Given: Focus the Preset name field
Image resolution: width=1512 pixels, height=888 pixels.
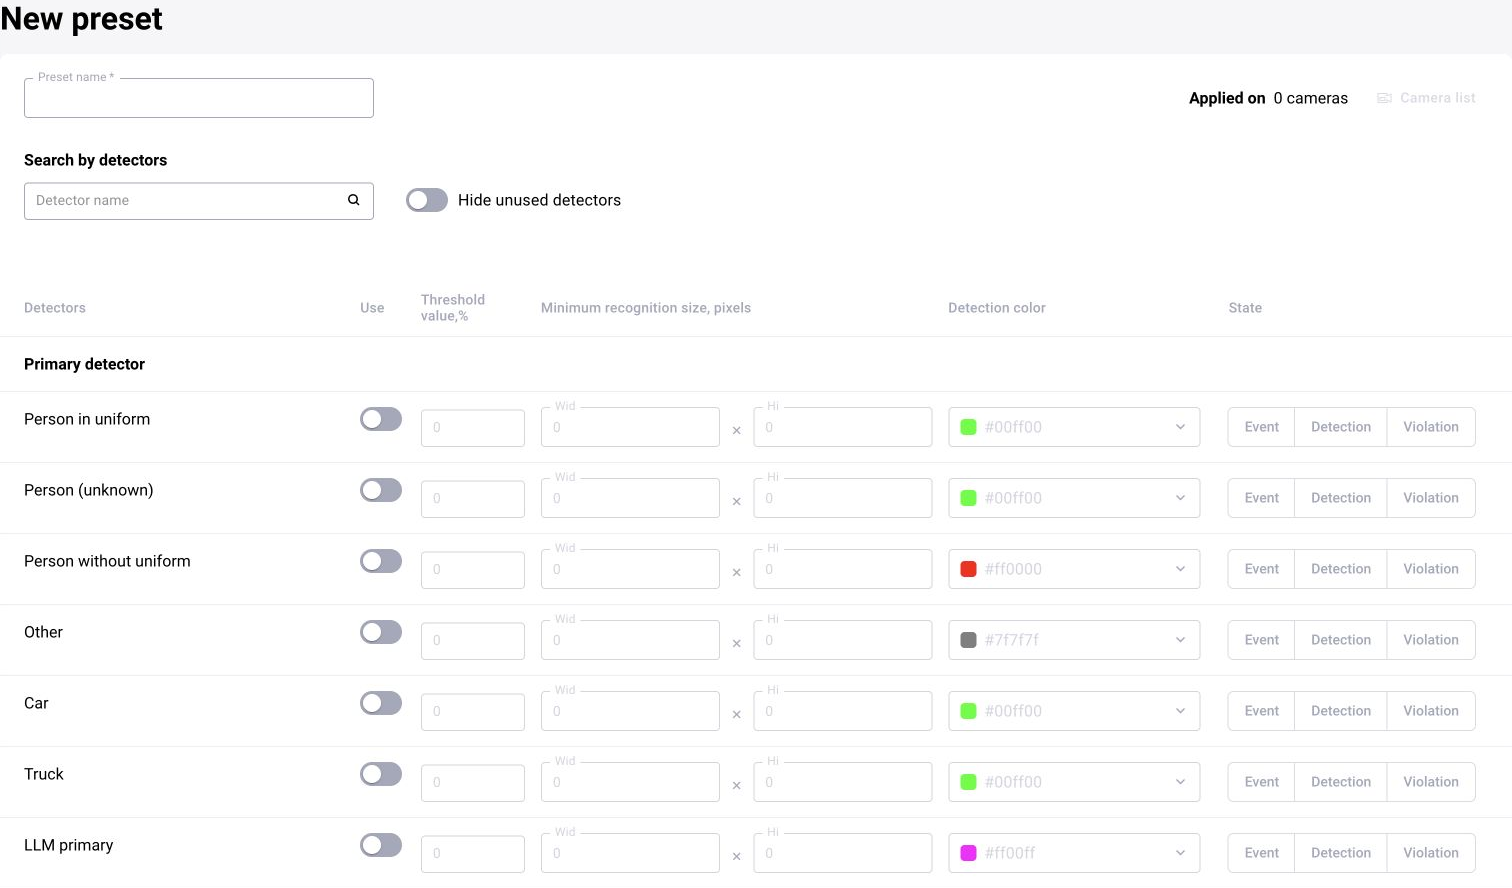Looking at the screenshot, I should tap(199, 98).
